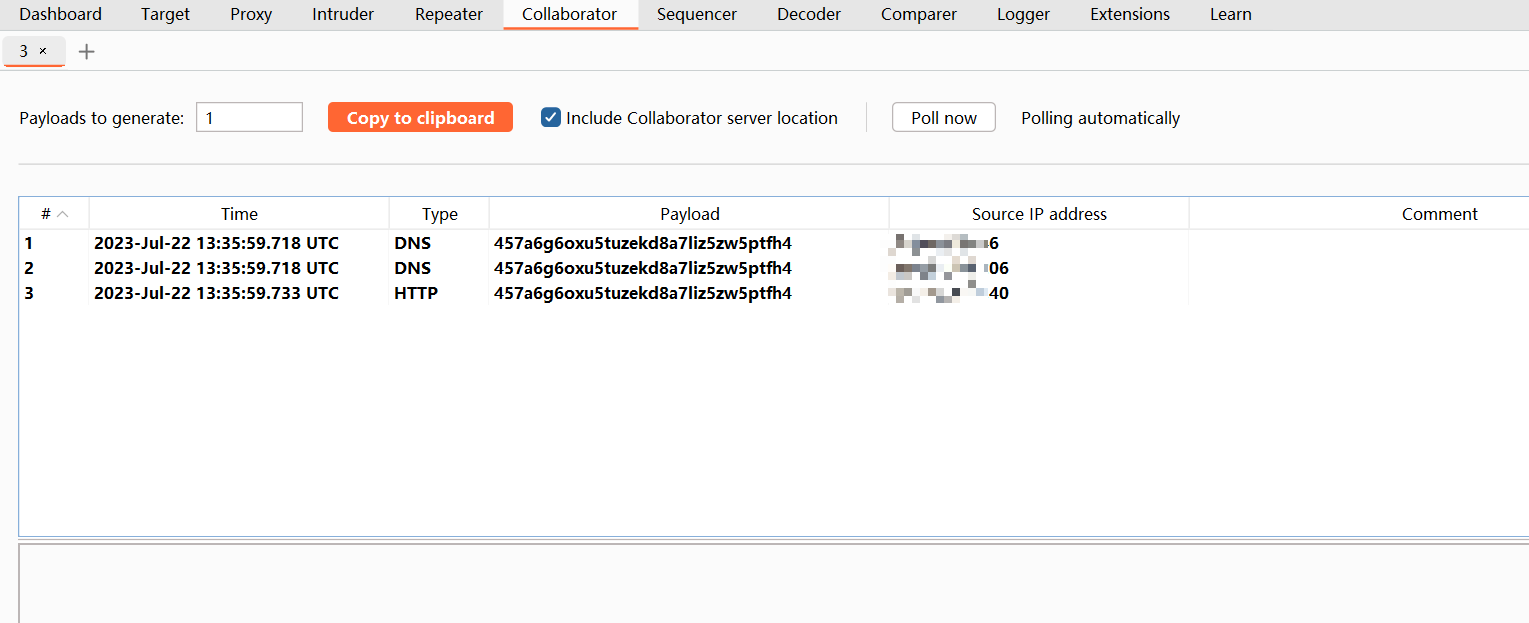Switch to the Dashboard tab

(x=60, y=14)
